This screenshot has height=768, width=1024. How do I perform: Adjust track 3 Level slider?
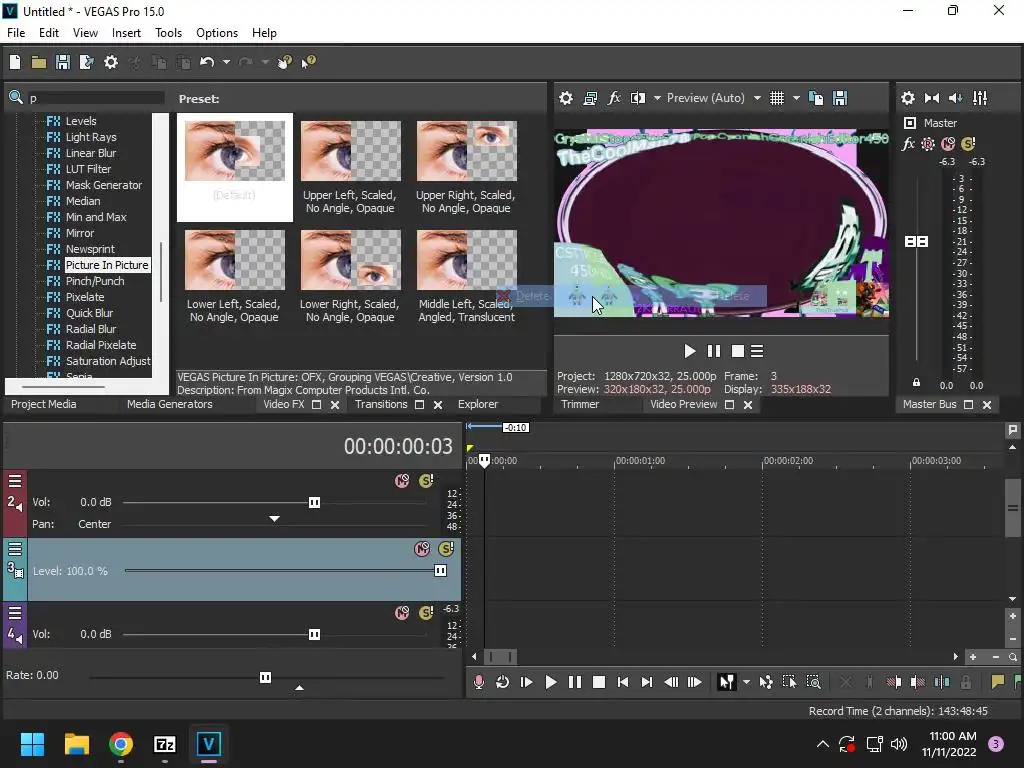click(x=441, y=571)
